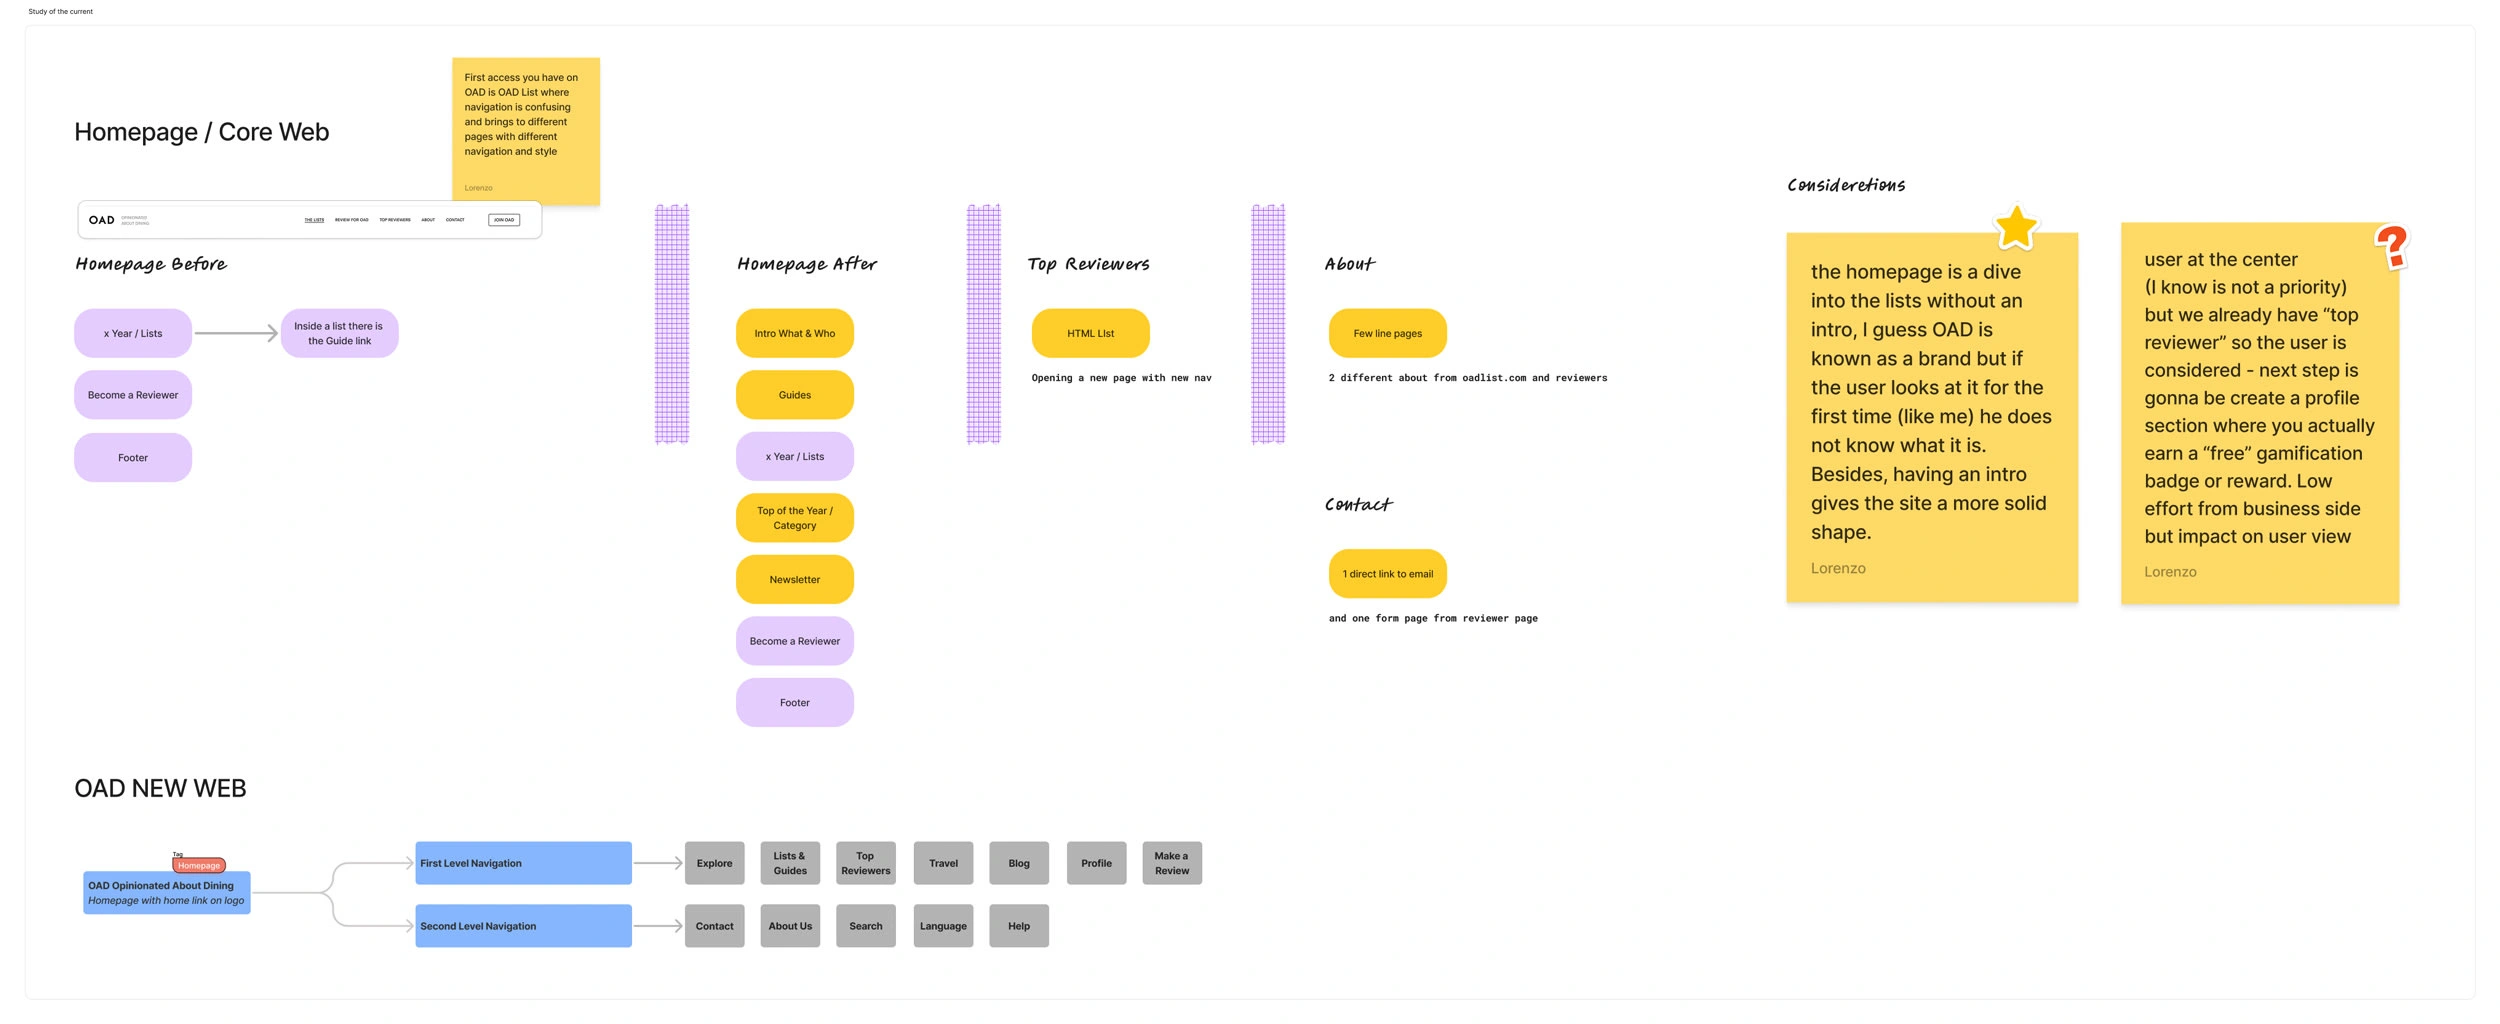Select the 'HTML List' shape
The image size is (2500, 1024).
(1091, 333)
